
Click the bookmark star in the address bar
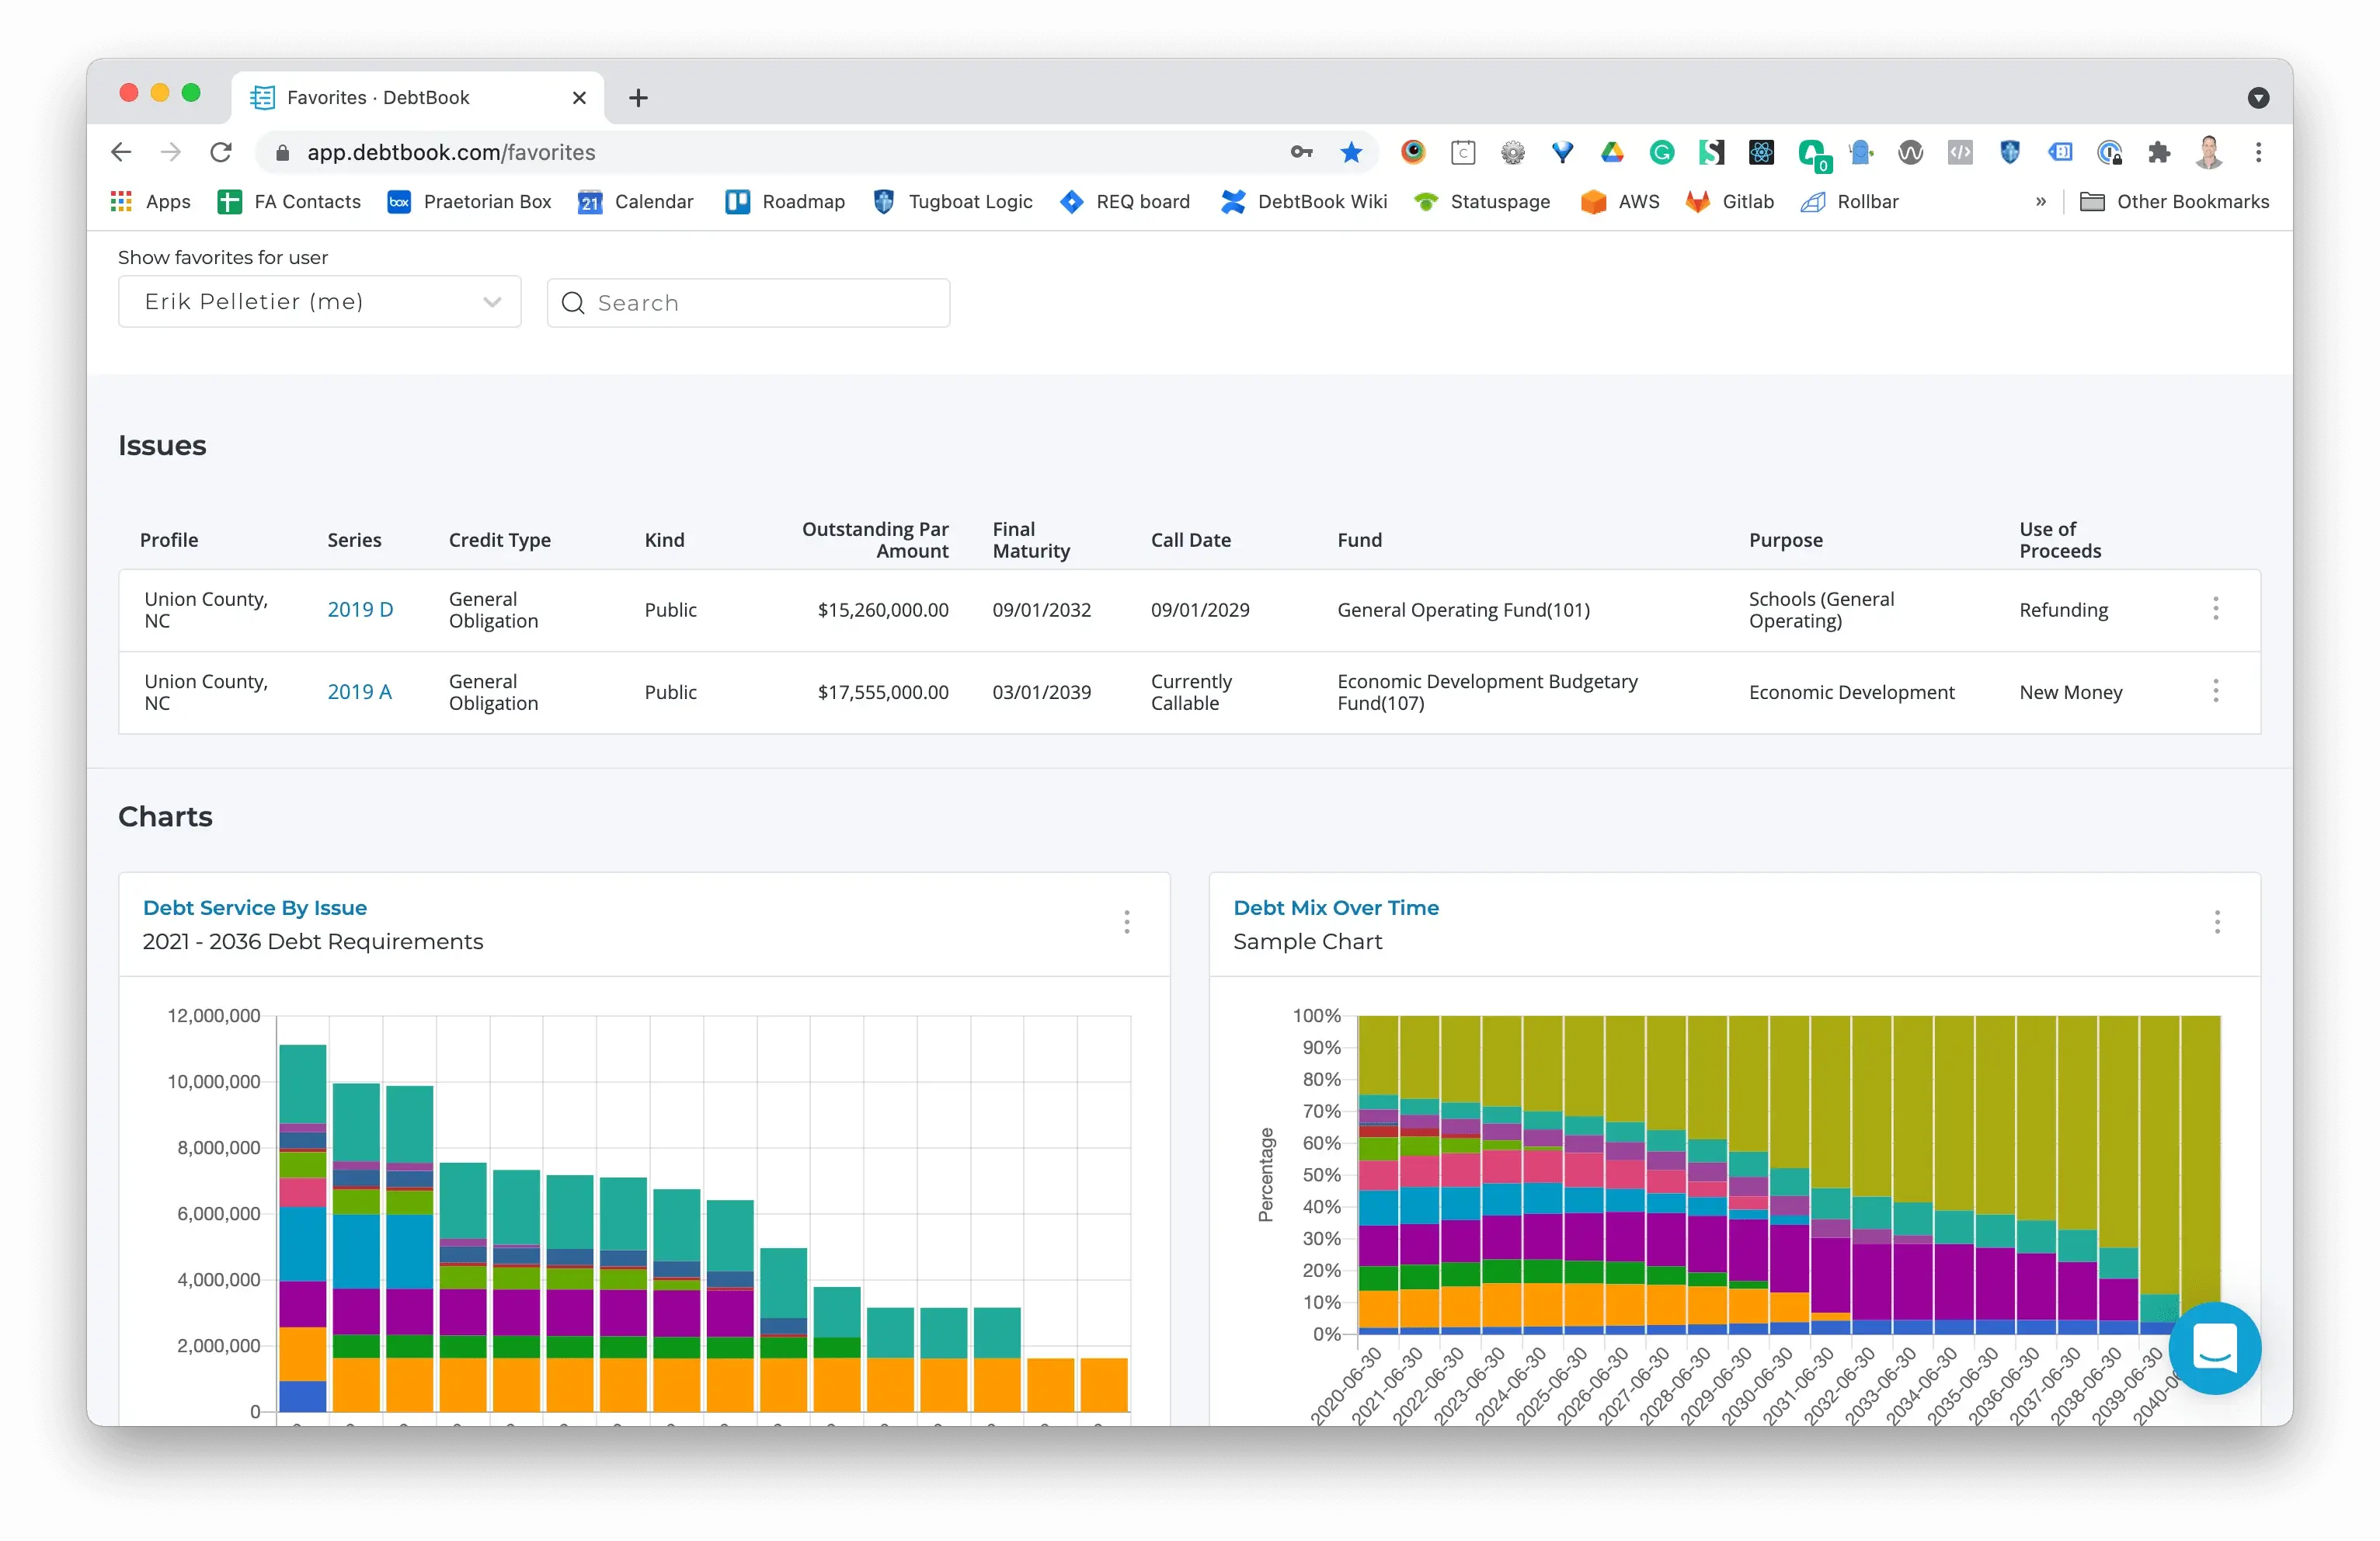tap(1351, 152)
